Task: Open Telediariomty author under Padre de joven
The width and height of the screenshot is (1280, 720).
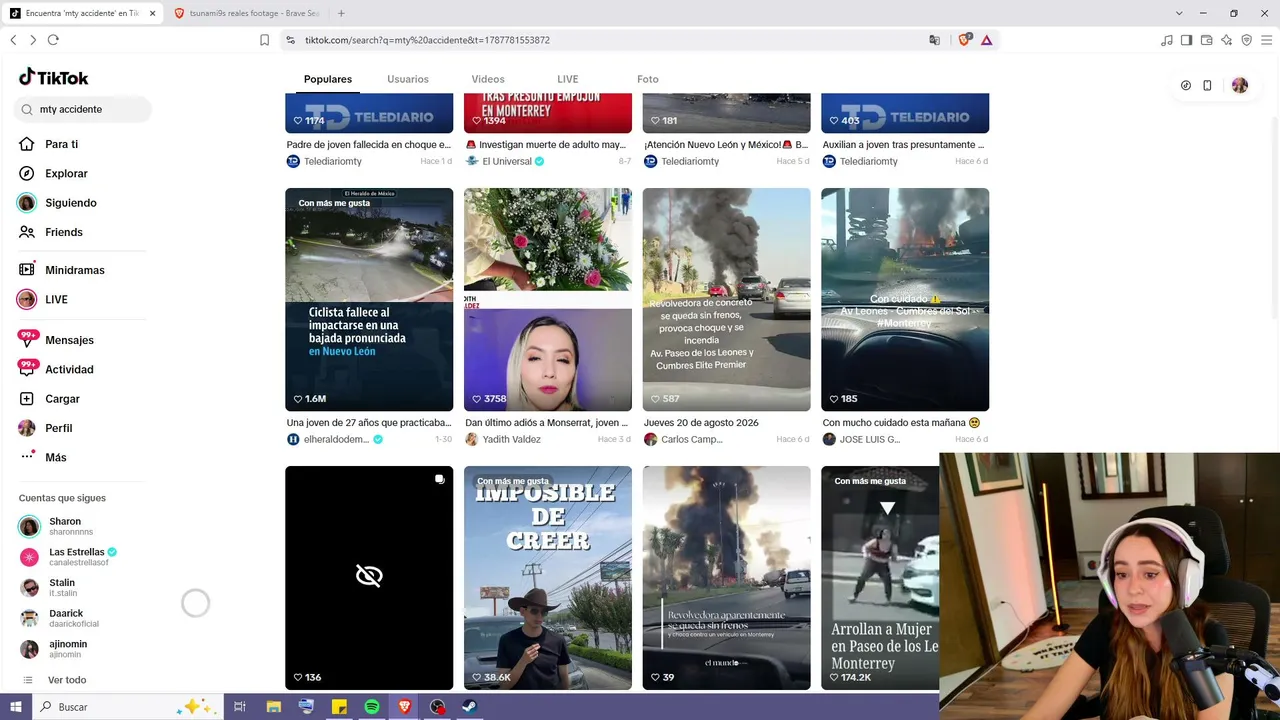Action: 332,161
